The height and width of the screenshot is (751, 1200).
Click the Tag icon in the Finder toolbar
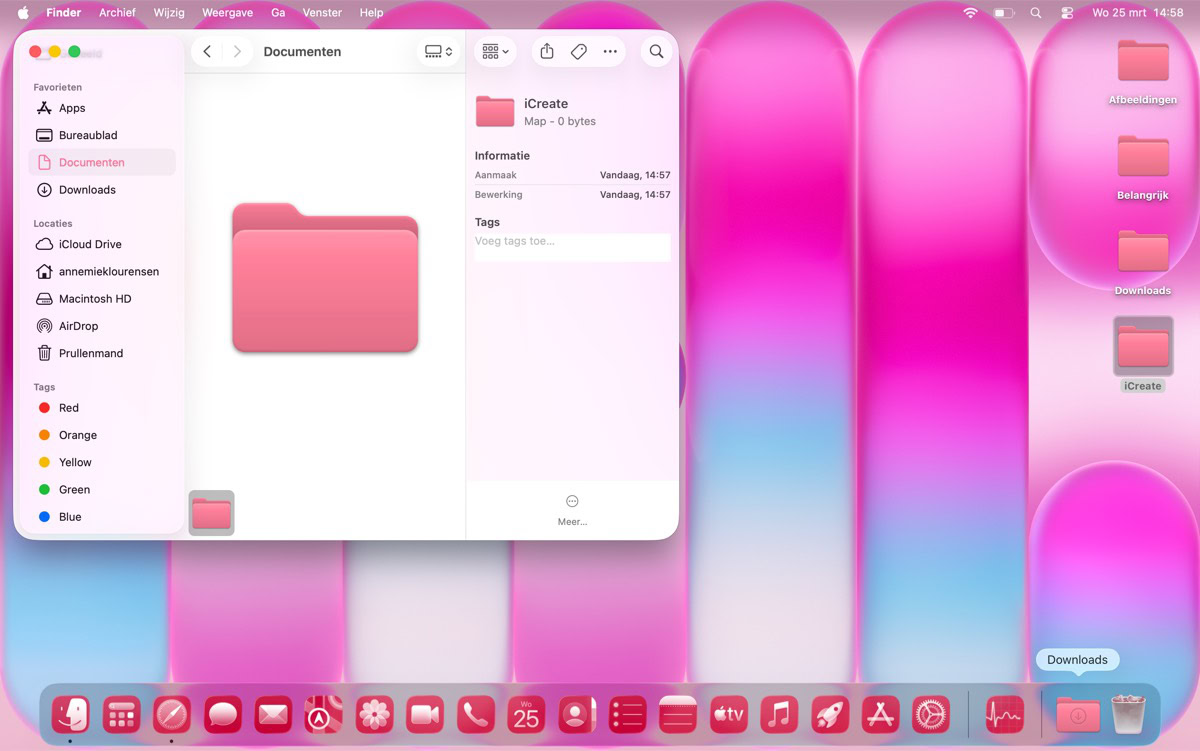pos(578,51)
